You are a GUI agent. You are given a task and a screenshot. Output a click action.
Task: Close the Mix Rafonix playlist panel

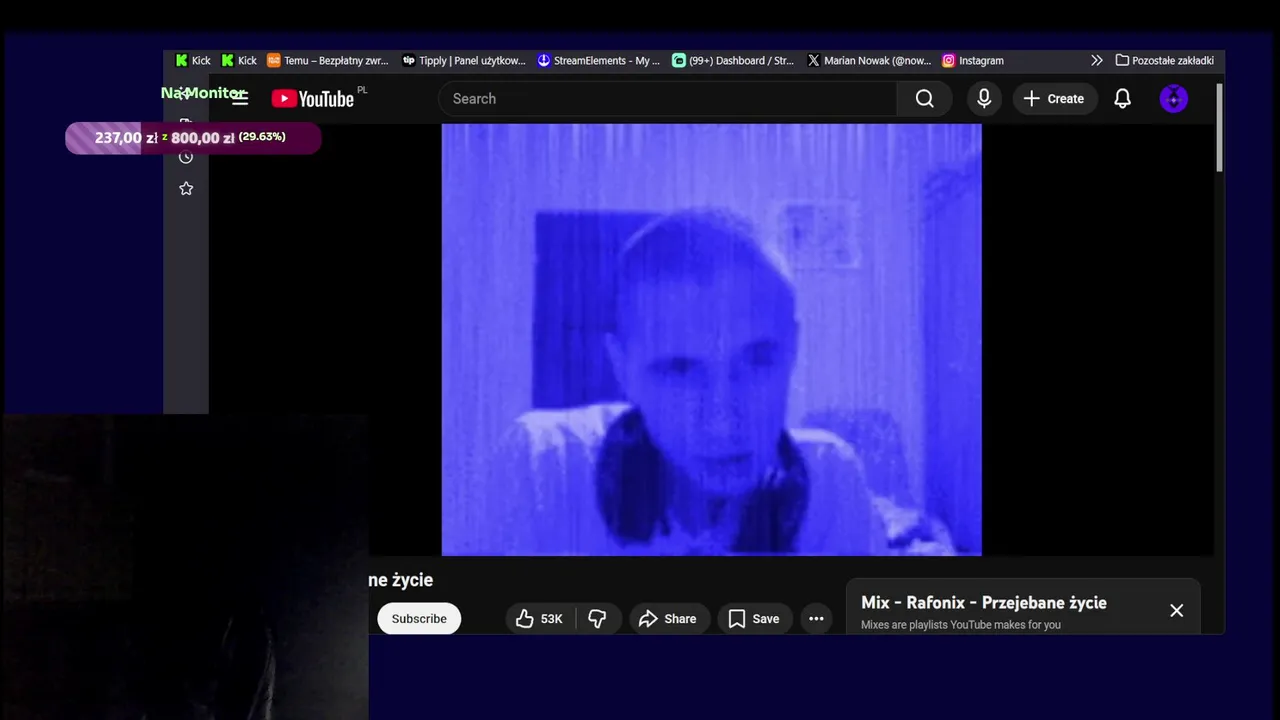click(1177, 610)
